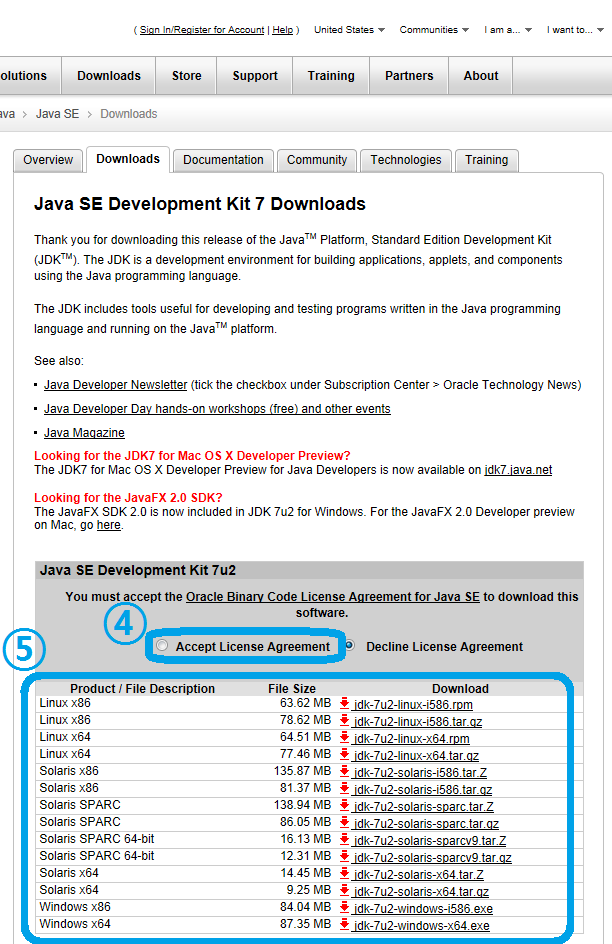Image resolution: width=612 pixels, height=944 pixels.
Task: Click download arrow icon for jdk-7u2-linux-x64.rpm
Action: [x=344, y=737]
